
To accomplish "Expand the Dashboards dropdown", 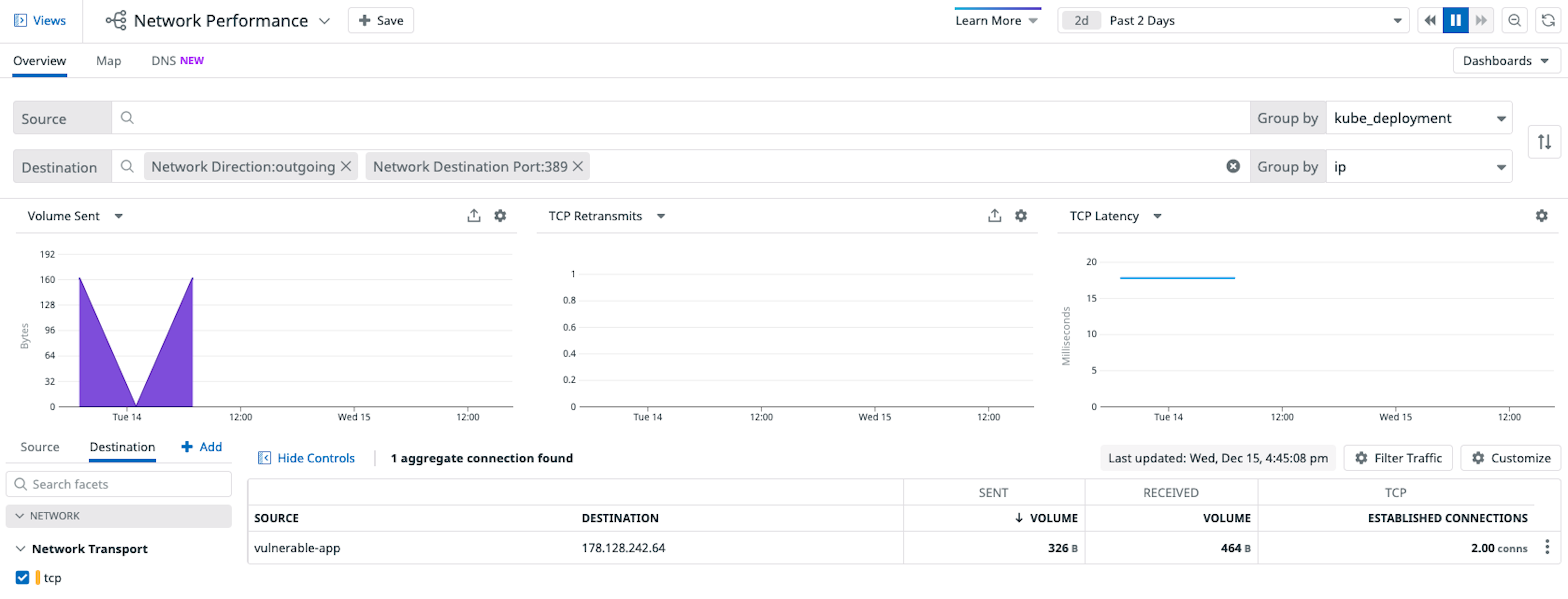I will (x=1506, y=61).
